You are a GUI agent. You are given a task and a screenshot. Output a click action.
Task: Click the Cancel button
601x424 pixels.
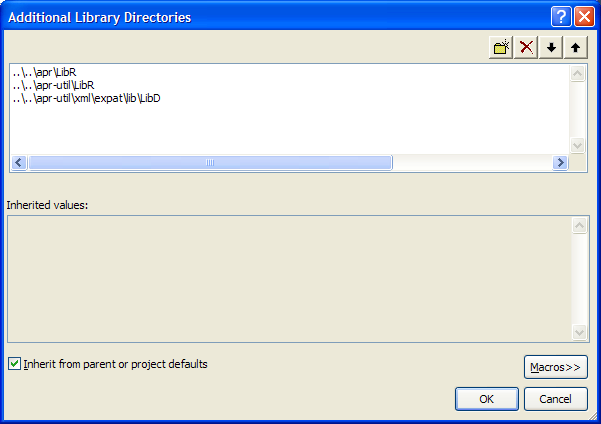tap(555, 399)
